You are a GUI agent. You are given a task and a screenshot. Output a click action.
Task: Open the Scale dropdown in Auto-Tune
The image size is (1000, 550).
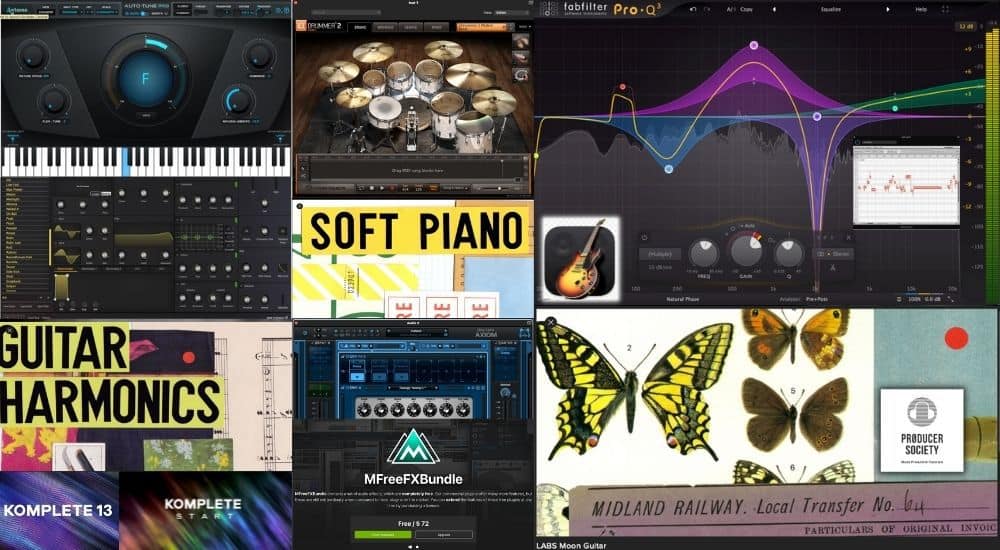click(x=106, y=12)
